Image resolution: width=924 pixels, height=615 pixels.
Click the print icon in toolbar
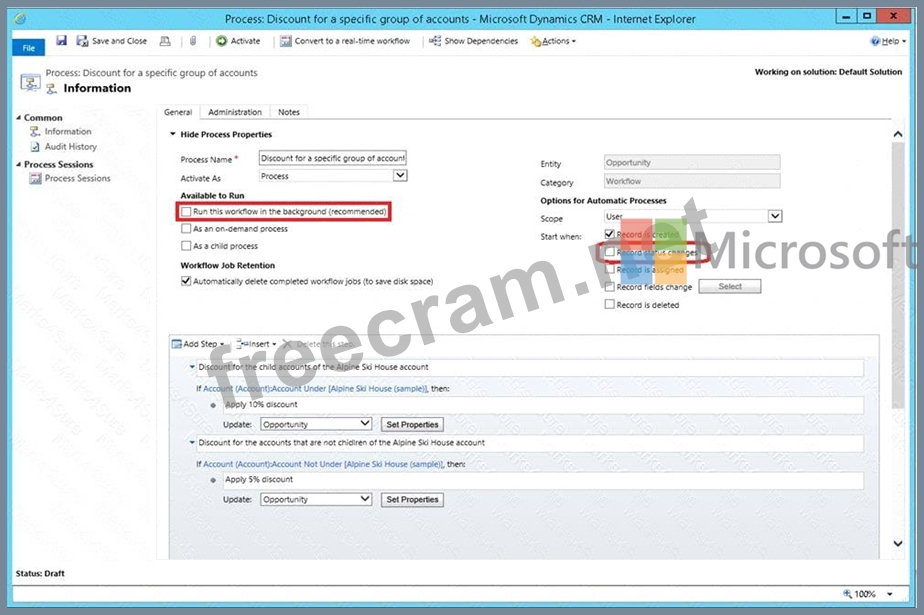click(165, 41)
